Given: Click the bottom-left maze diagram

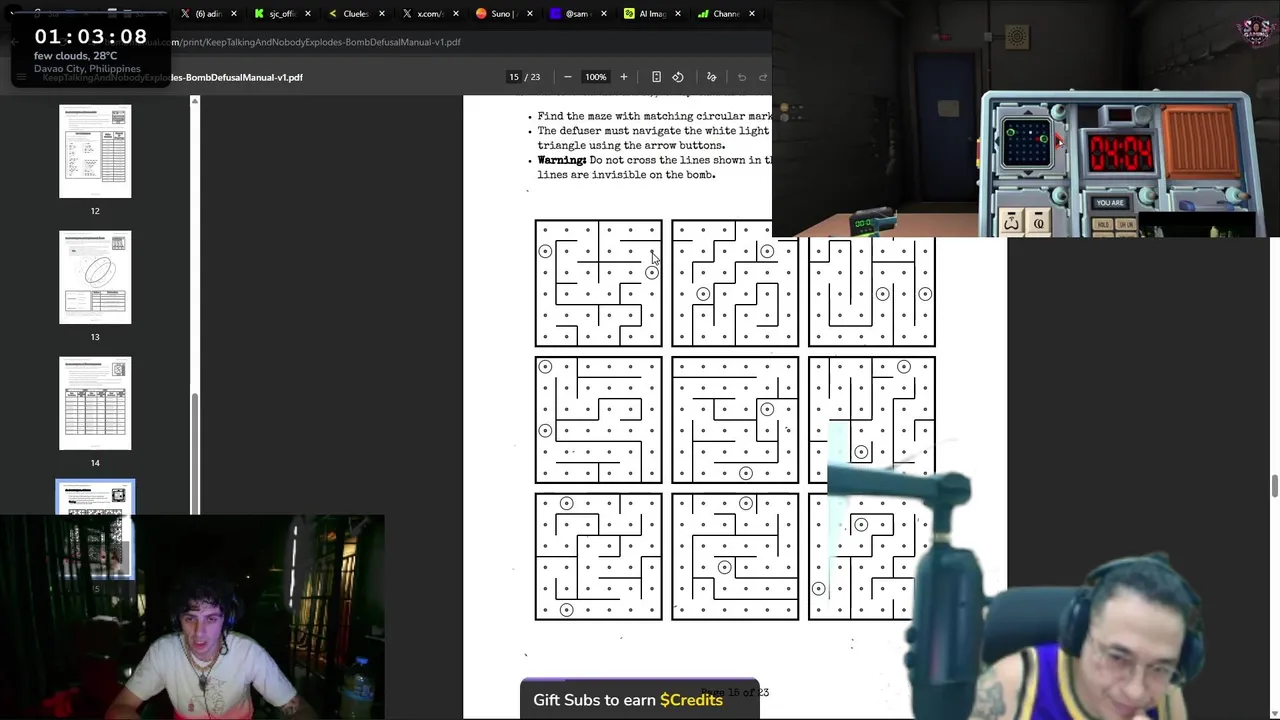Looking at the screenshot, I should pos(598,557).
